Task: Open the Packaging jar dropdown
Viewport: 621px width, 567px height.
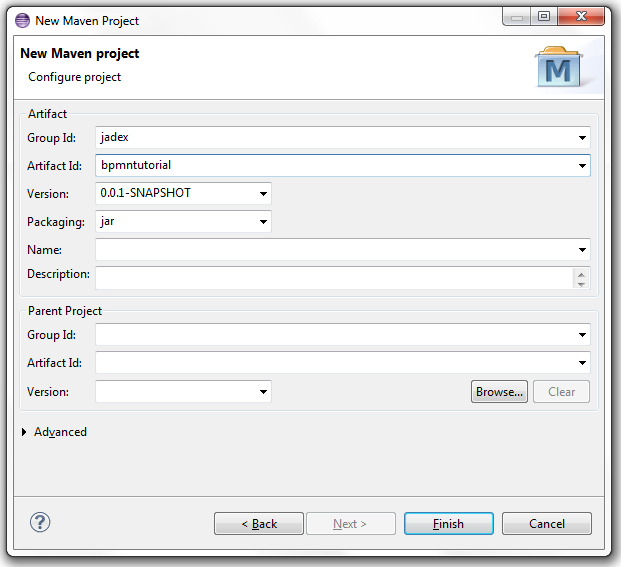Action: 263,222
